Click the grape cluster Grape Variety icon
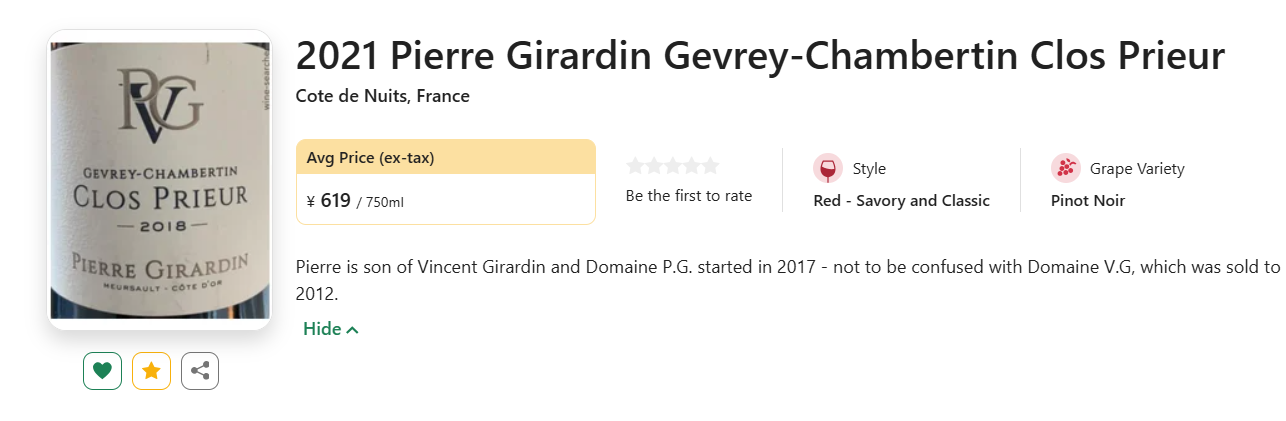This screenshot has width=1286, height=421. click(x=1066, y=168)
